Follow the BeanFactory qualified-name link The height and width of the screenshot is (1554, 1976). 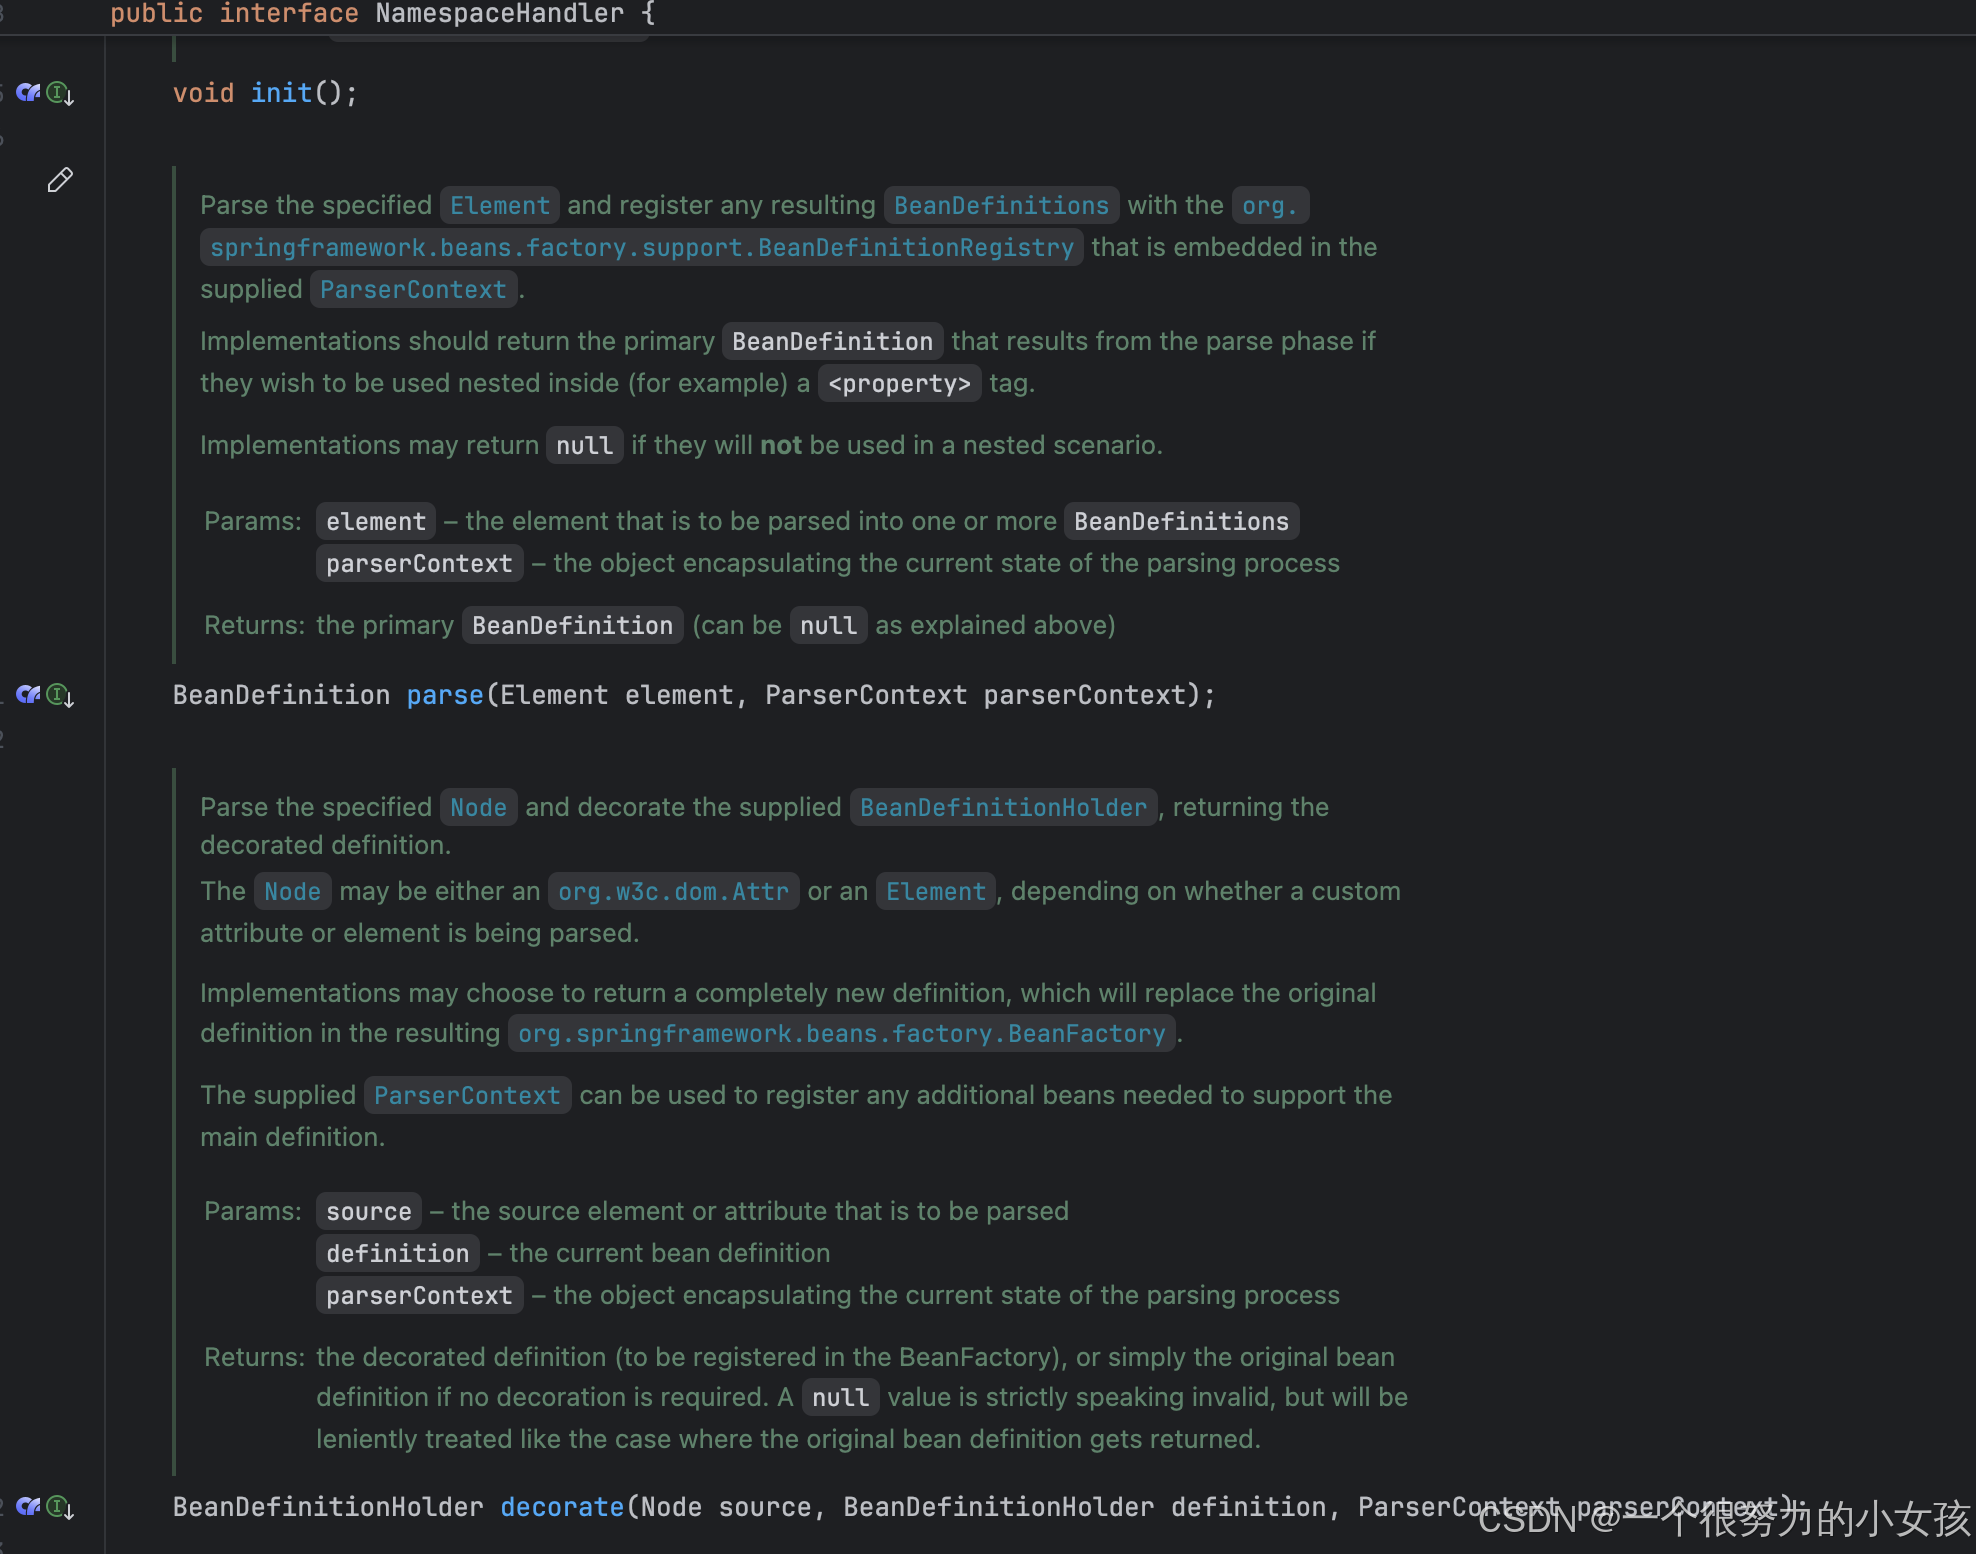pos(841,1034)
